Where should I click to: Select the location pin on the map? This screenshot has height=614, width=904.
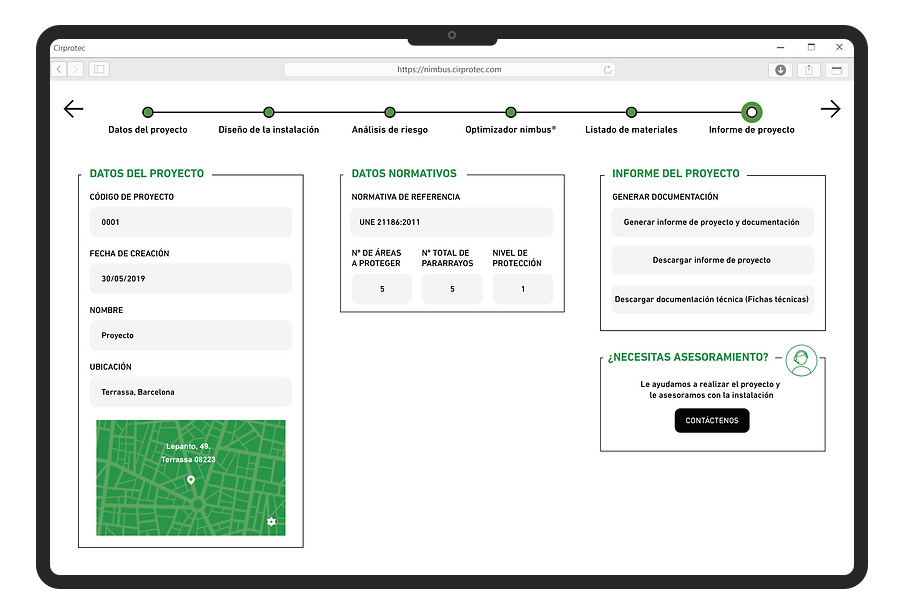tap(190, 481)
